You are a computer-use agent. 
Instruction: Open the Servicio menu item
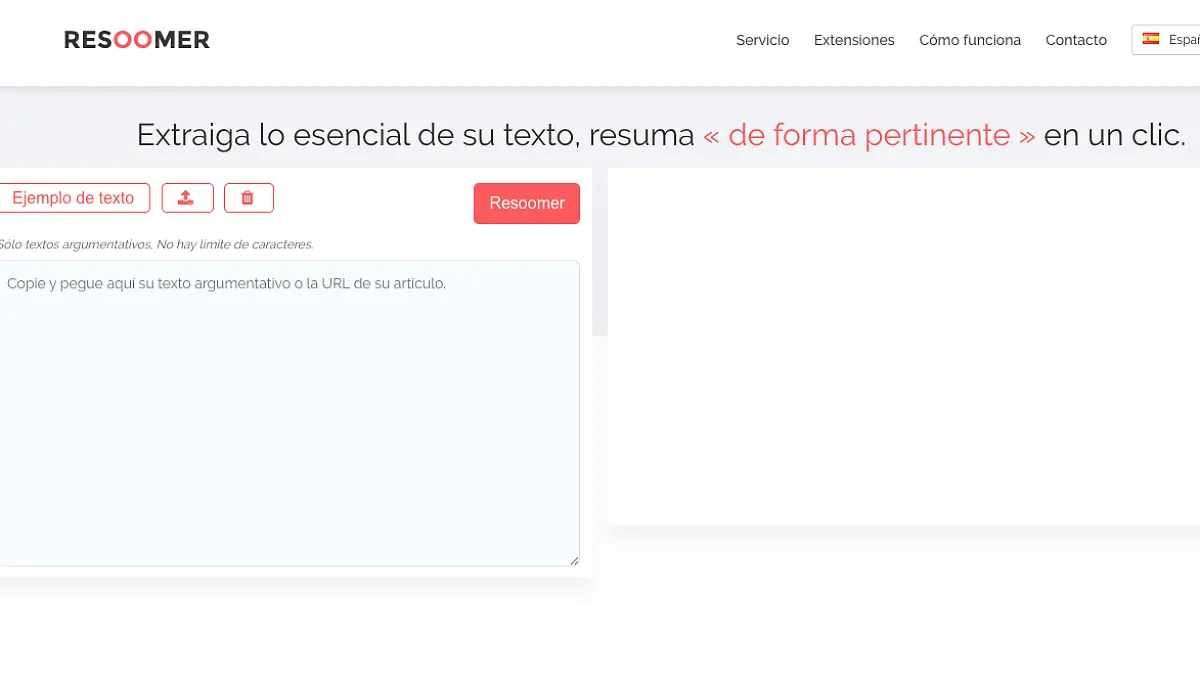point(762,40)
